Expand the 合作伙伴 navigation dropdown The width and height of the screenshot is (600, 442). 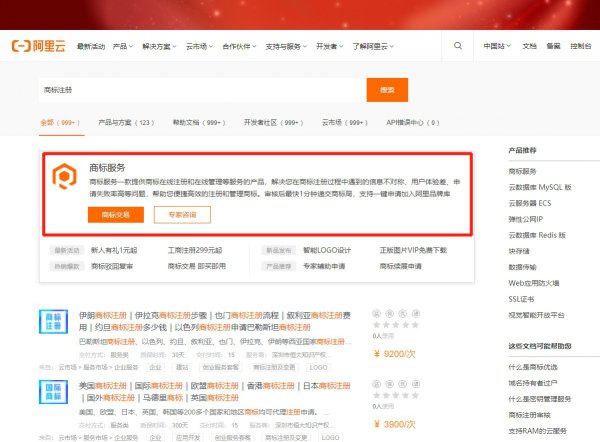(x=239, y=46)
